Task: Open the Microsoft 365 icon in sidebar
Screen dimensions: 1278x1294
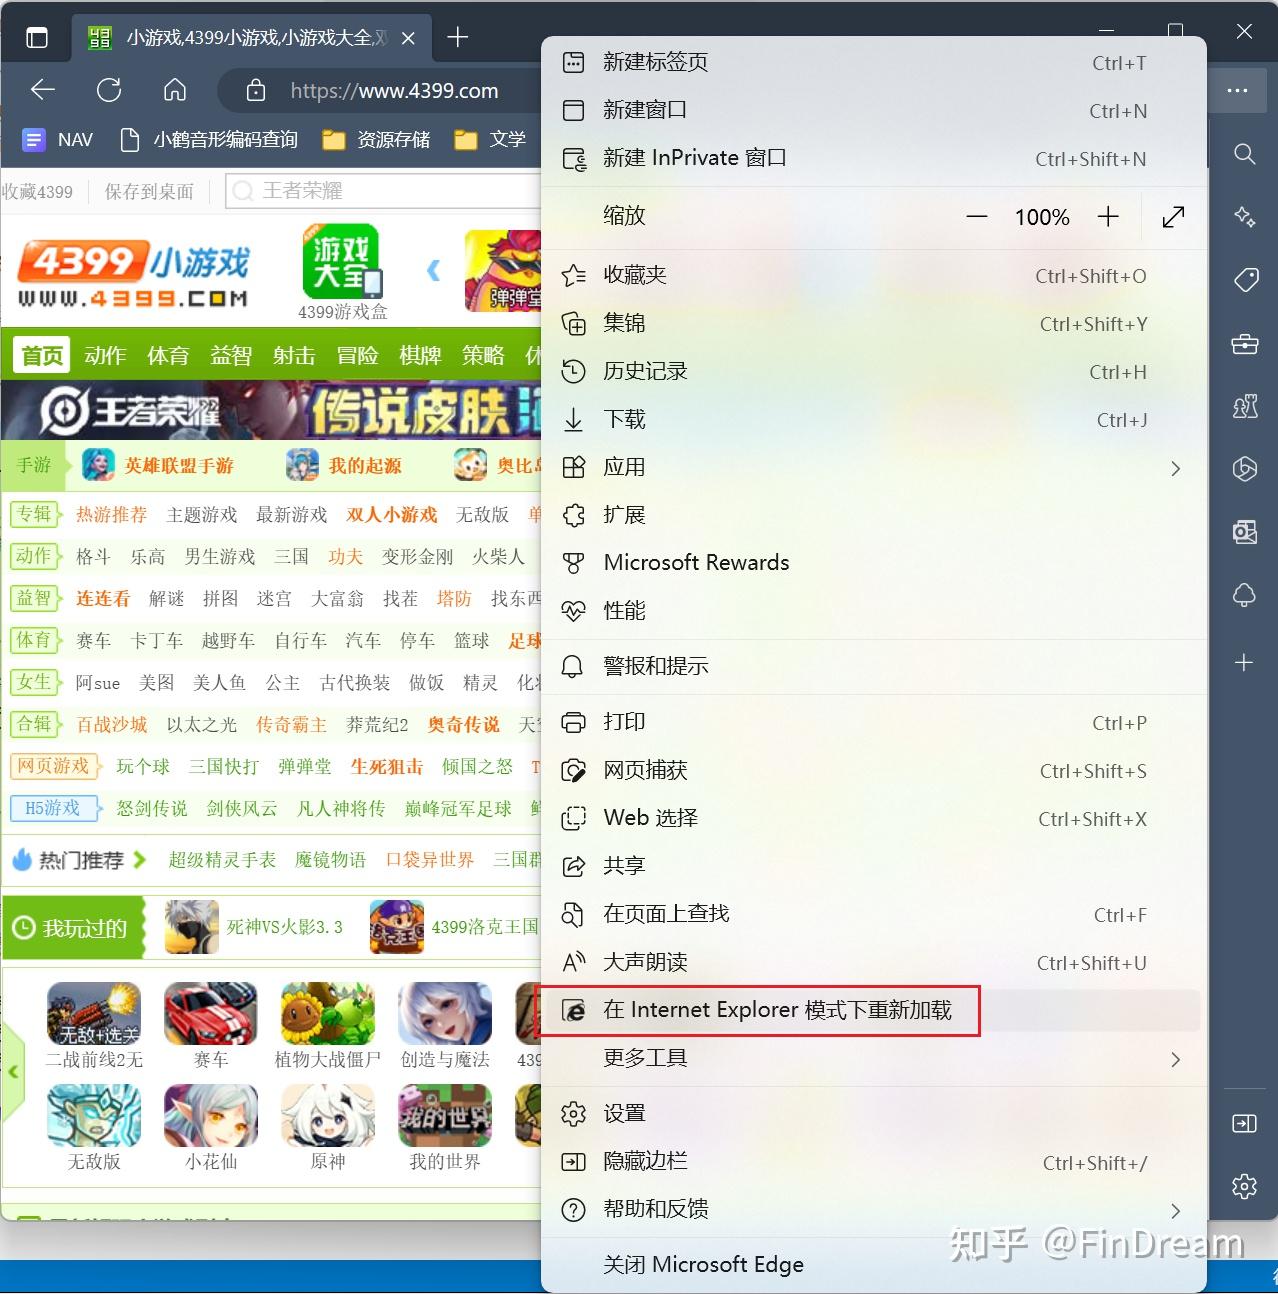Action: 1245,469
